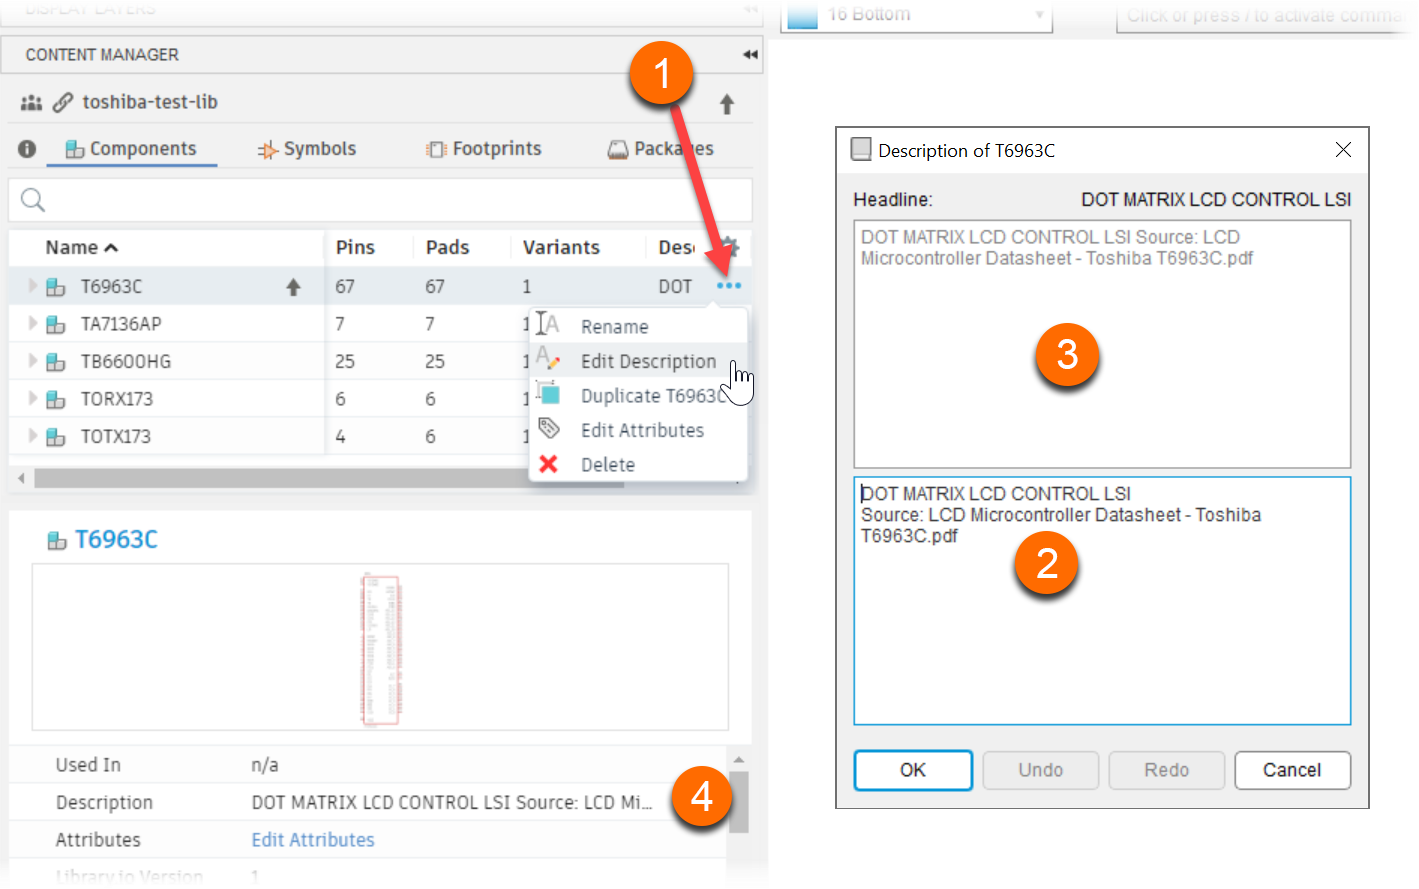The image size is (1419, 889).
Task: Click the red X delete icon in the context menu
Action: (x=548, y=464)
